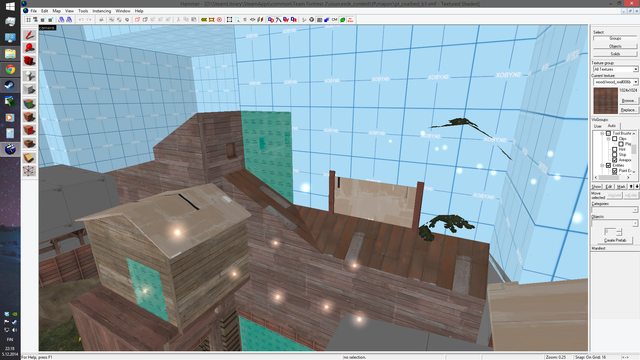Click the current wood texture preview swatch
This screenshot has height=360, width=640.
coord(605,100)
